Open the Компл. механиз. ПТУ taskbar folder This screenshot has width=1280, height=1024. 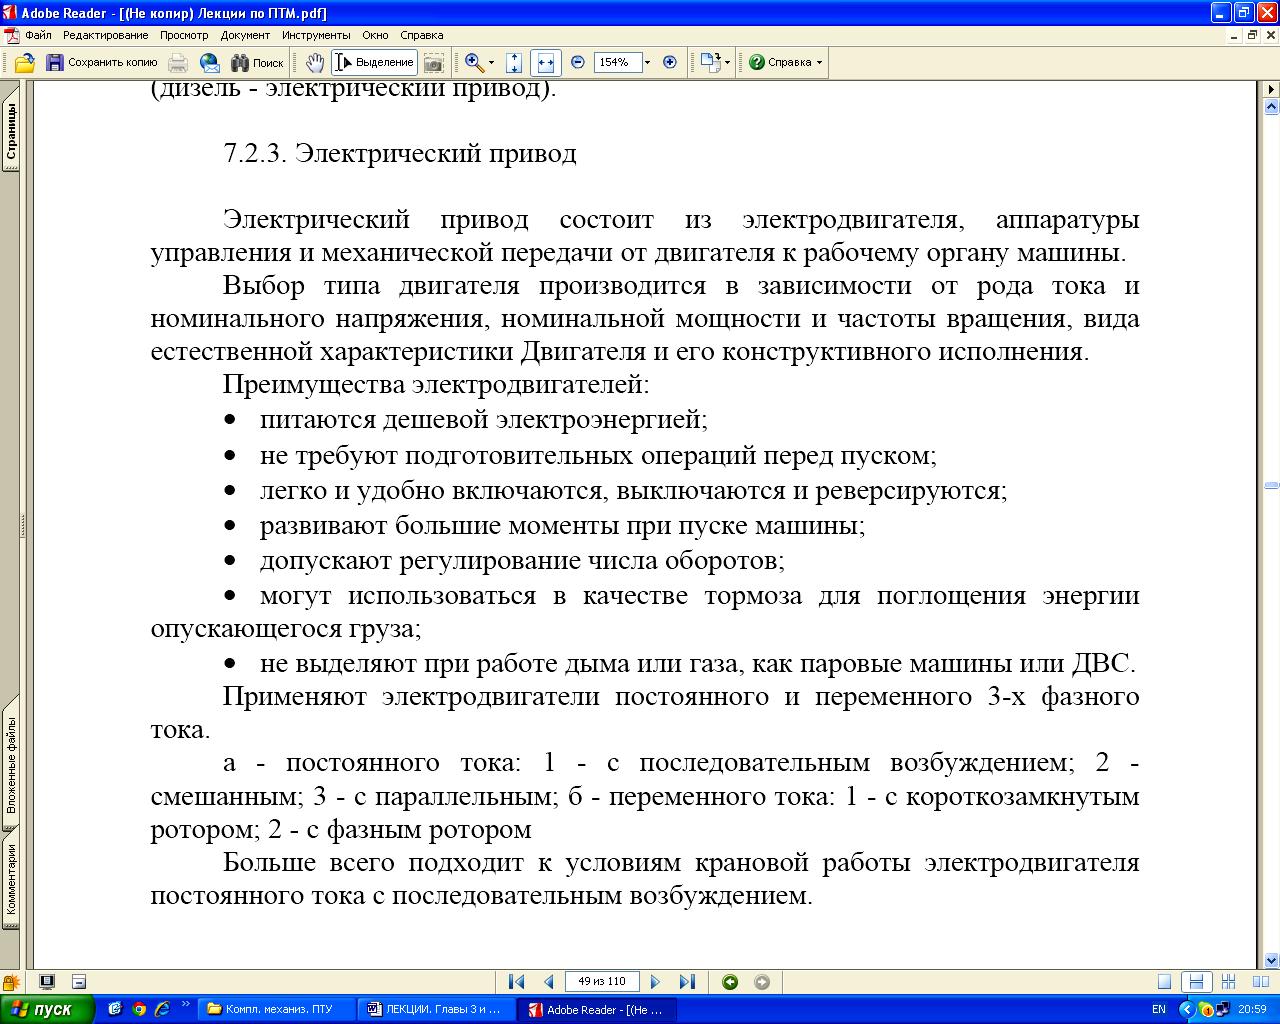point(277,1009)
